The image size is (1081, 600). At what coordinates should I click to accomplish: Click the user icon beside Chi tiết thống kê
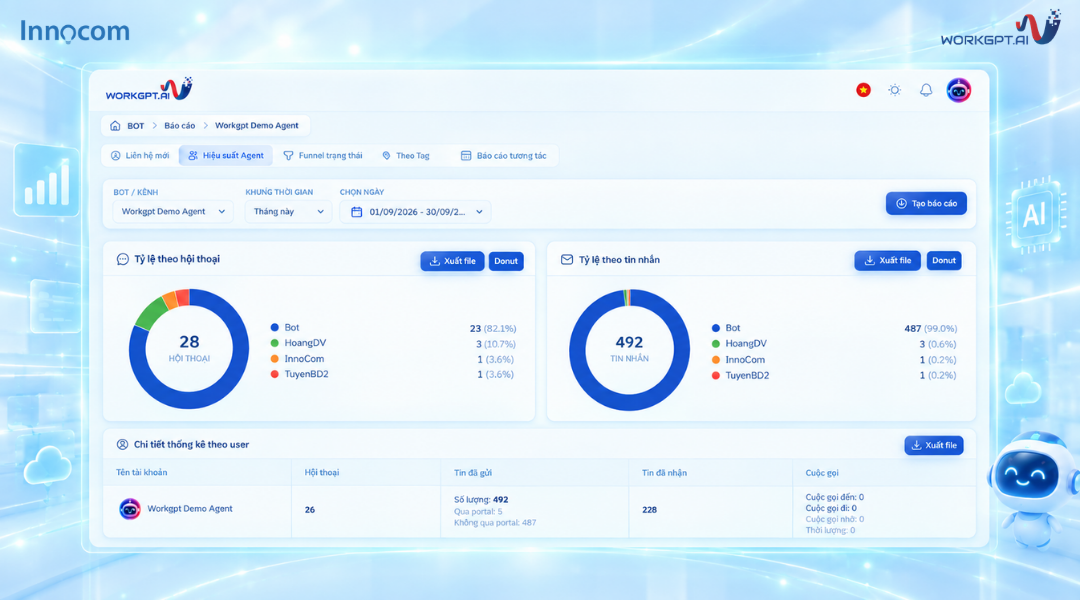tap(122, 444)
